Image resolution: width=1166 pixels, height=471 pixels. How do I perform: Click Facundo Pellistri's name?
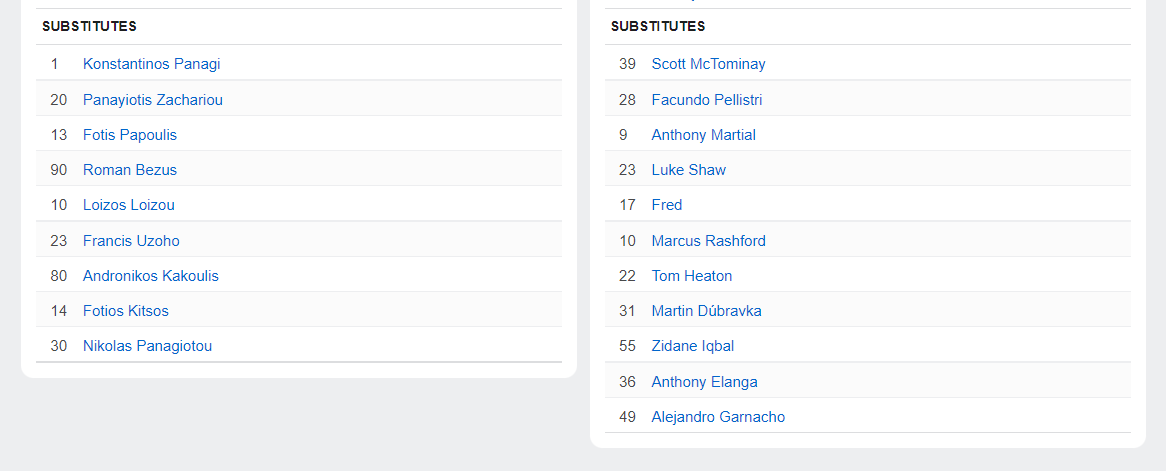click(x=706, y=100)
